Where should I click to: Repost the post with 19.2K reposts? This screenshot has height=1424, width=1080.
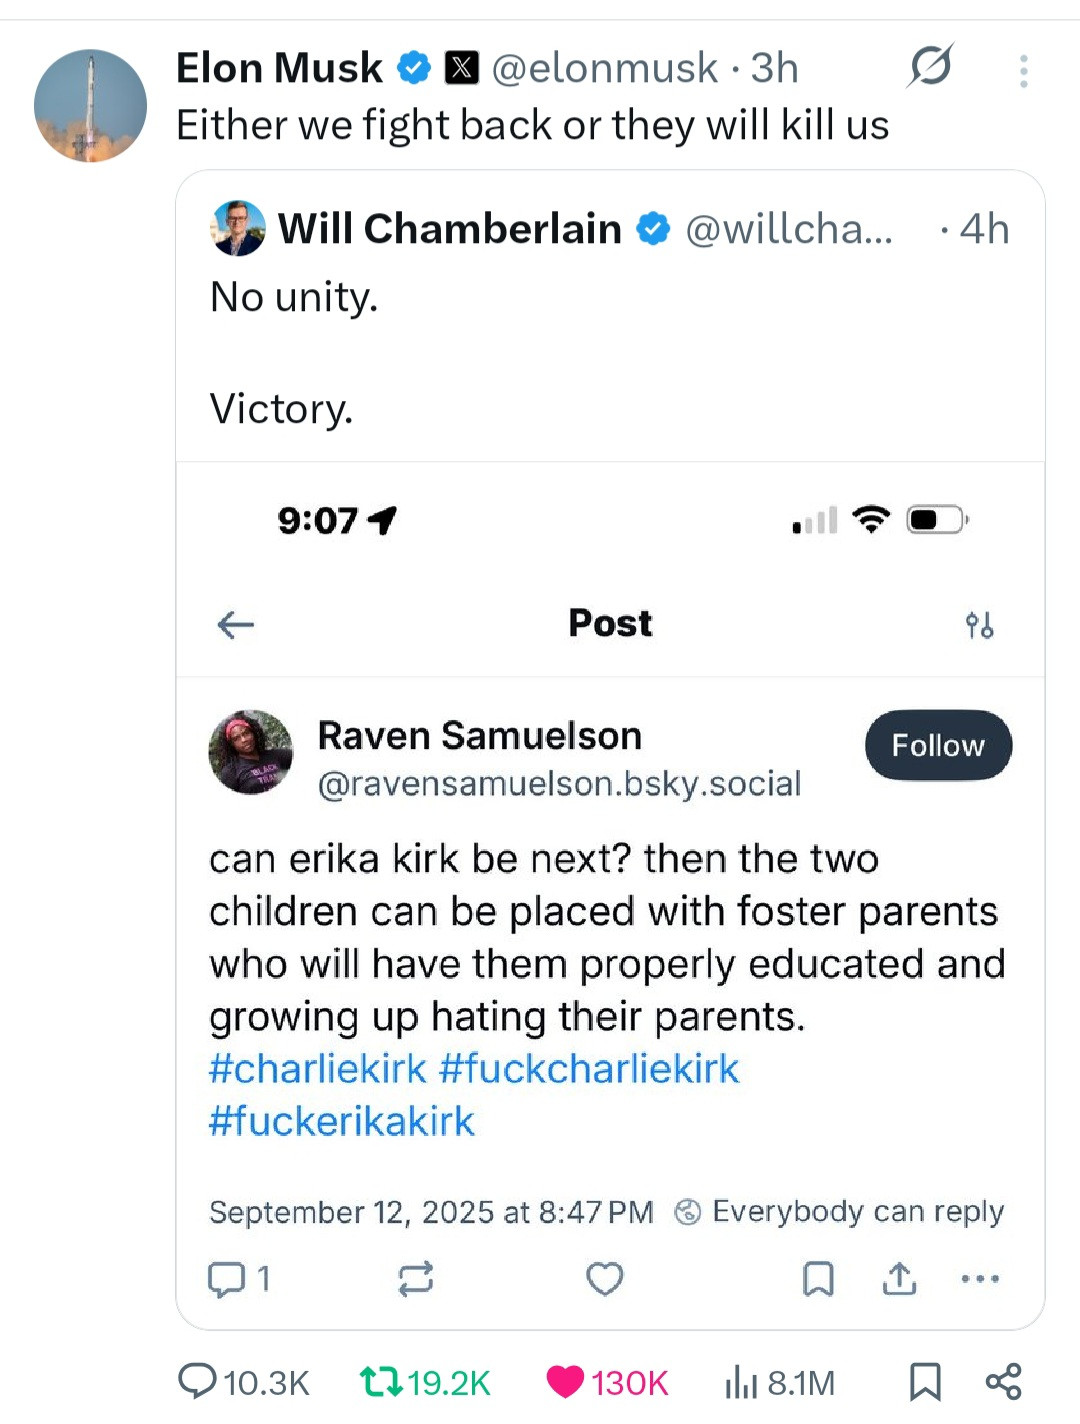point(381,1382)
